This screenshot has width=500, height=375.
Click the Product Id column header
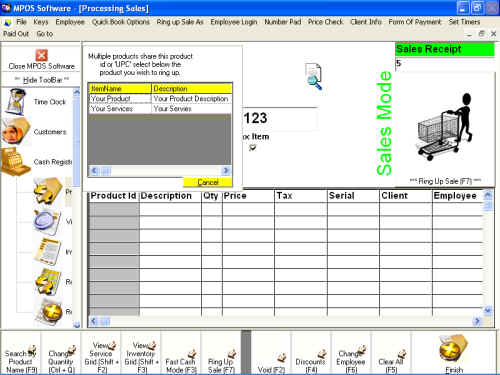point(113,196)
